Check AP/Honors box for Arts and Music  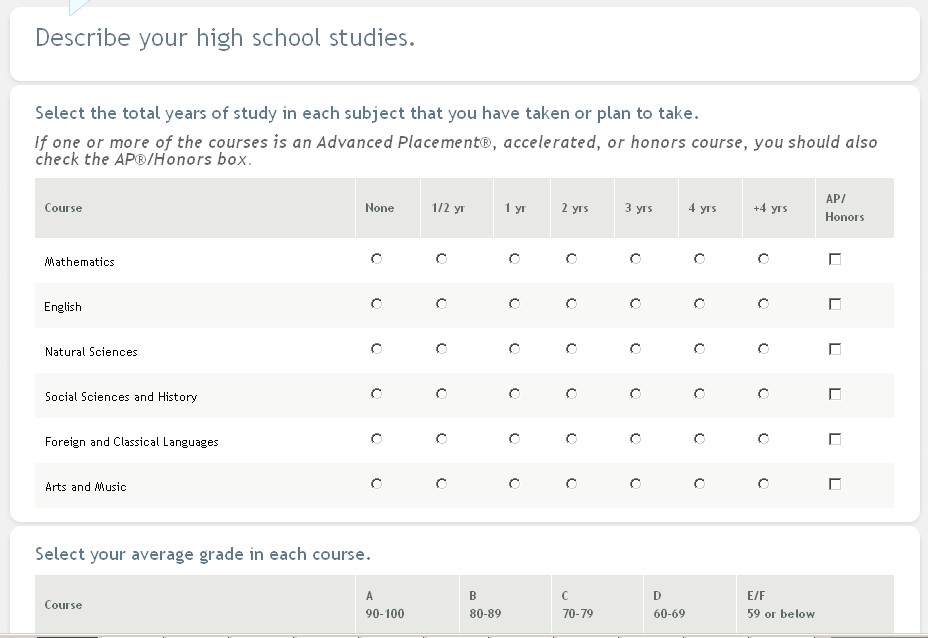(835, 484)
